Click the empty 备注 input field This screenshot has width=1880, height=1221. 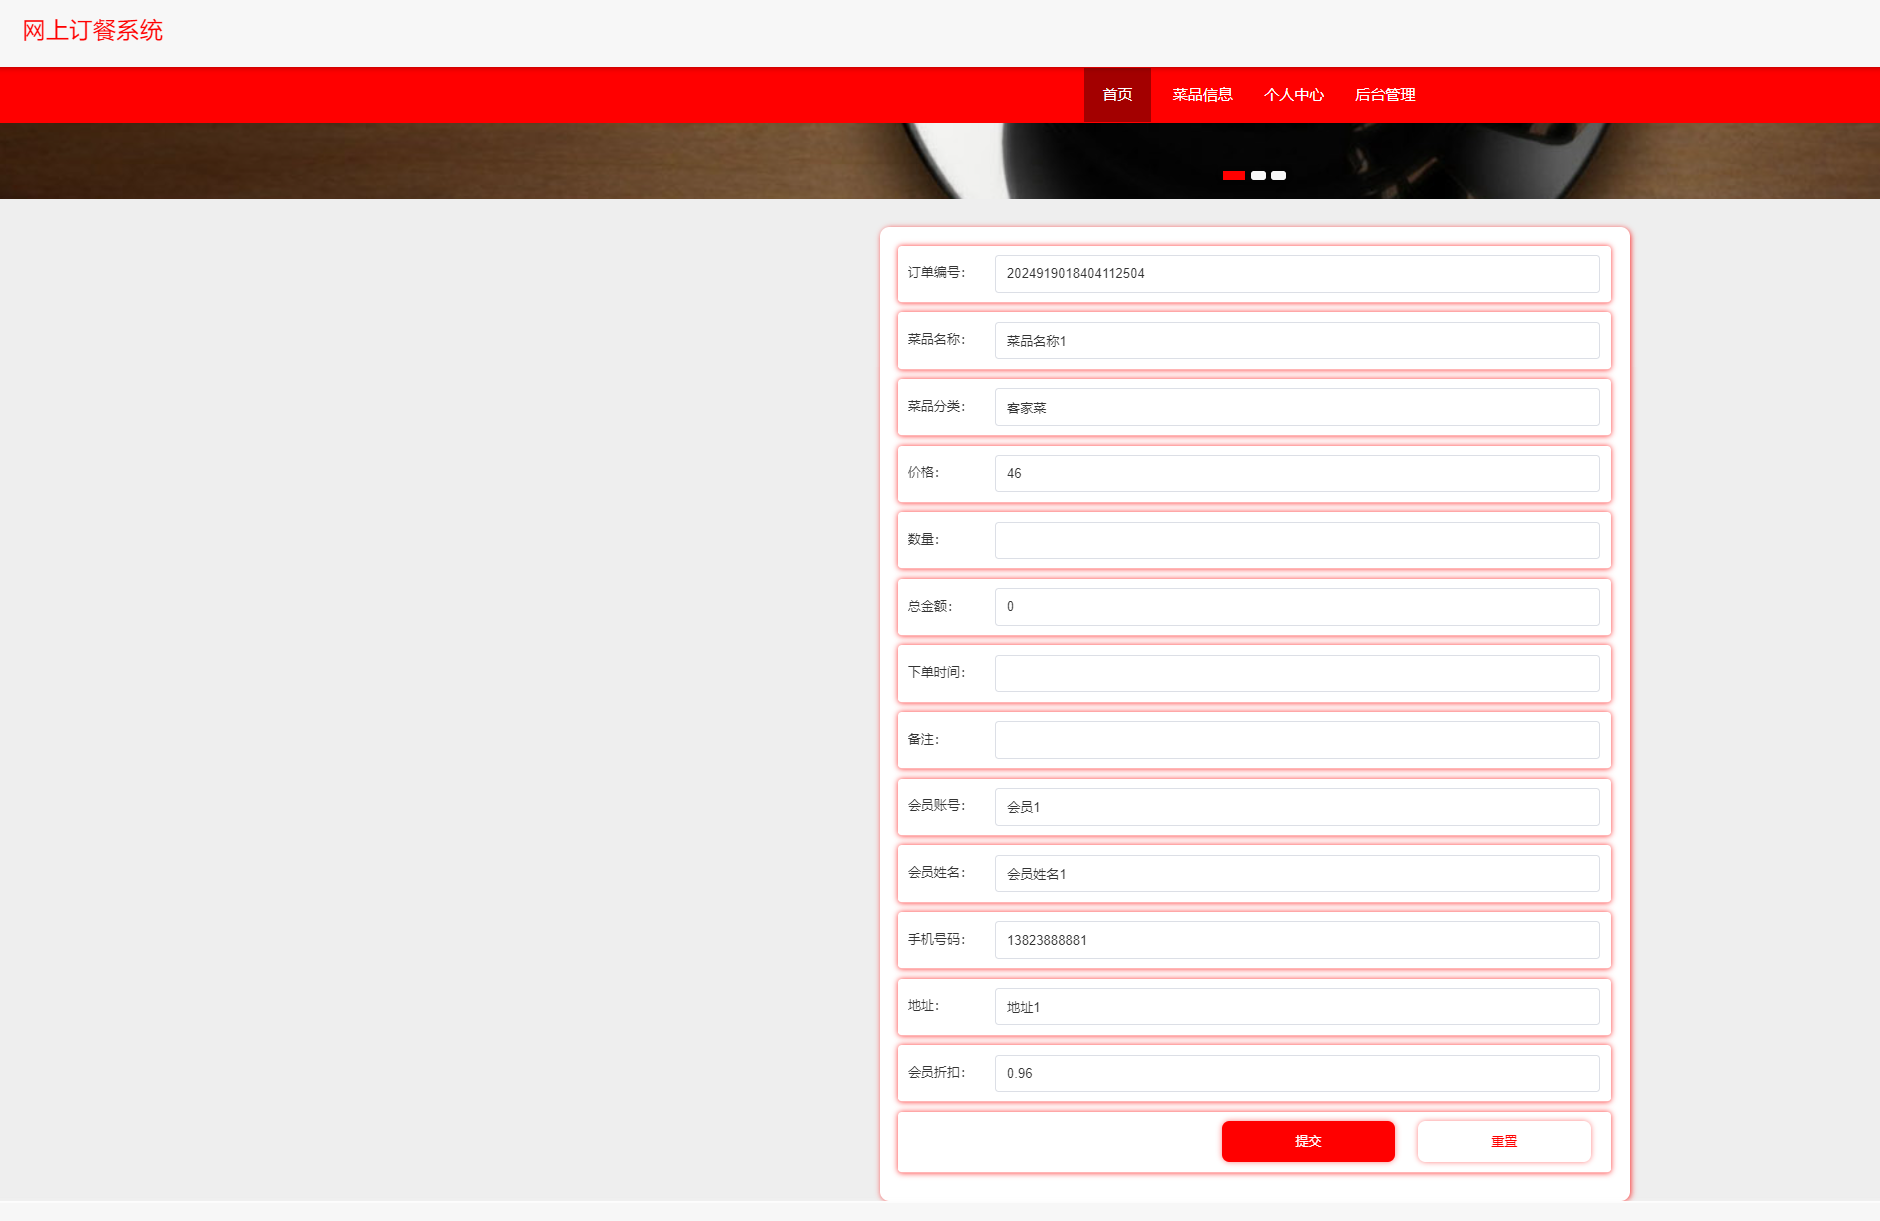(1296, 740)
